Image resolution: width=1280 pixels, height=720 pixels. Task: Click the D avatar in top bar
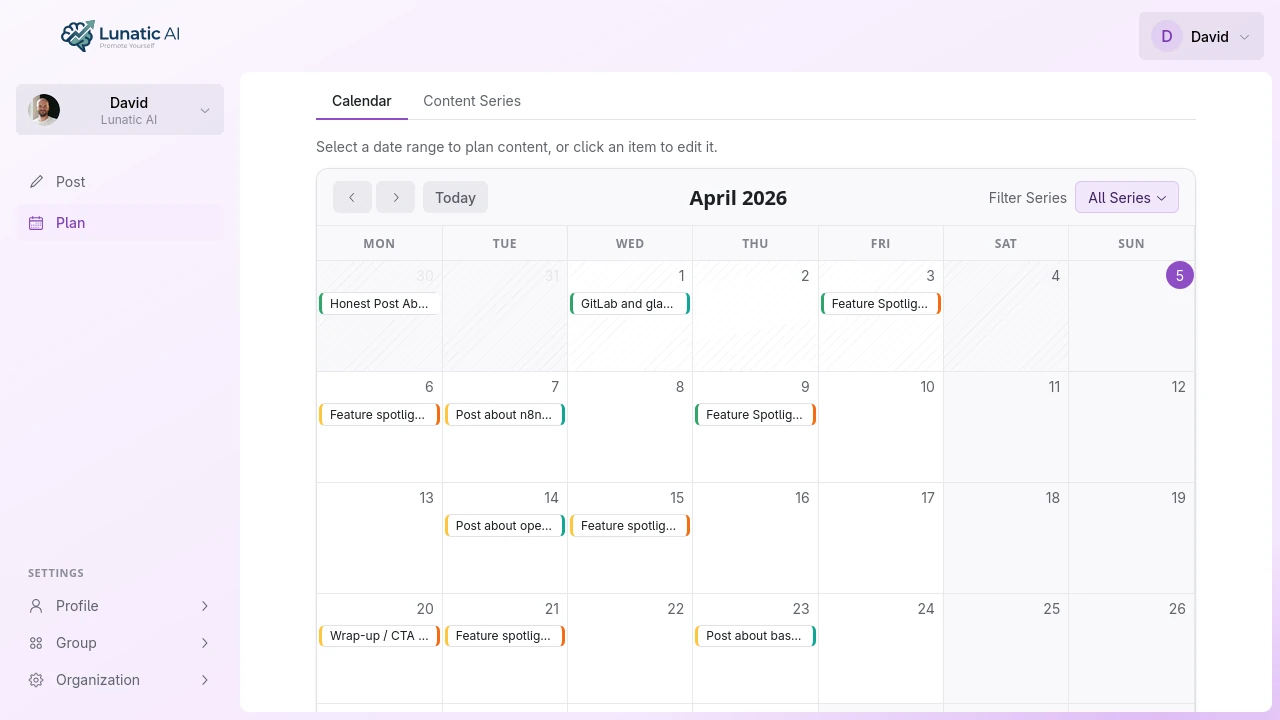click(1167, 37)
